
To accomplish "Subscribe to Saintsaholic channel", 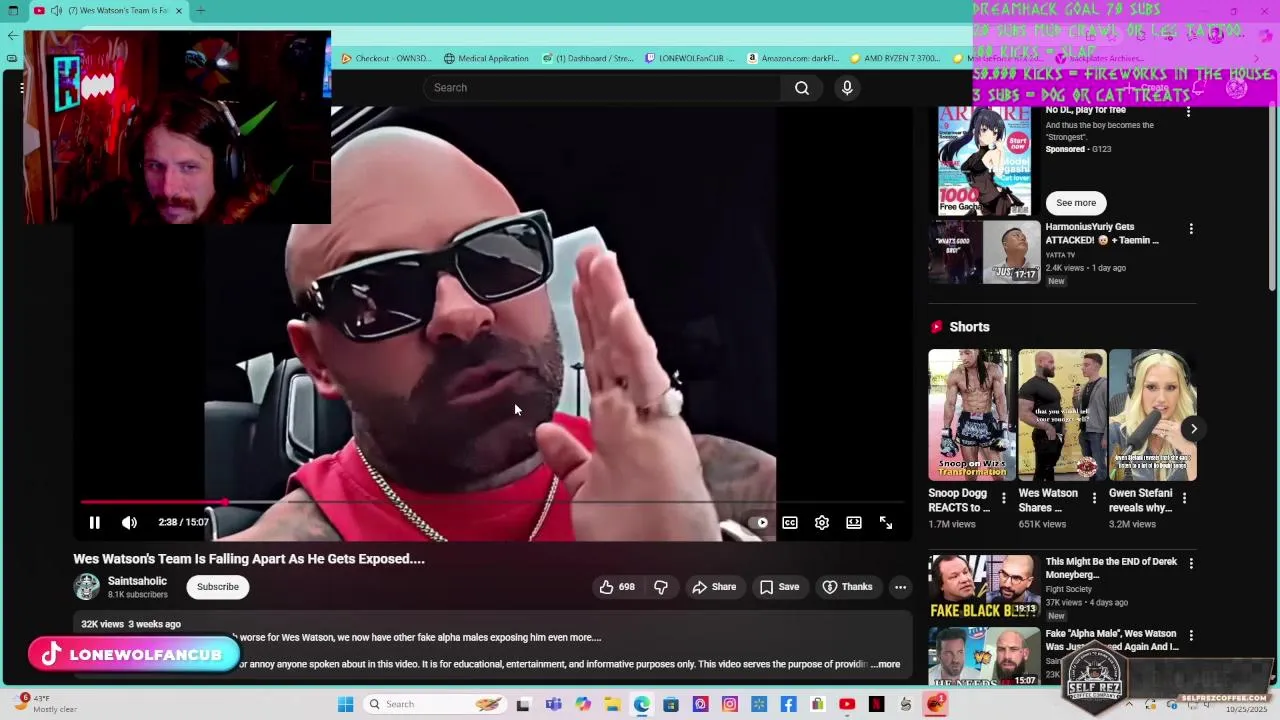I will 218,587.
